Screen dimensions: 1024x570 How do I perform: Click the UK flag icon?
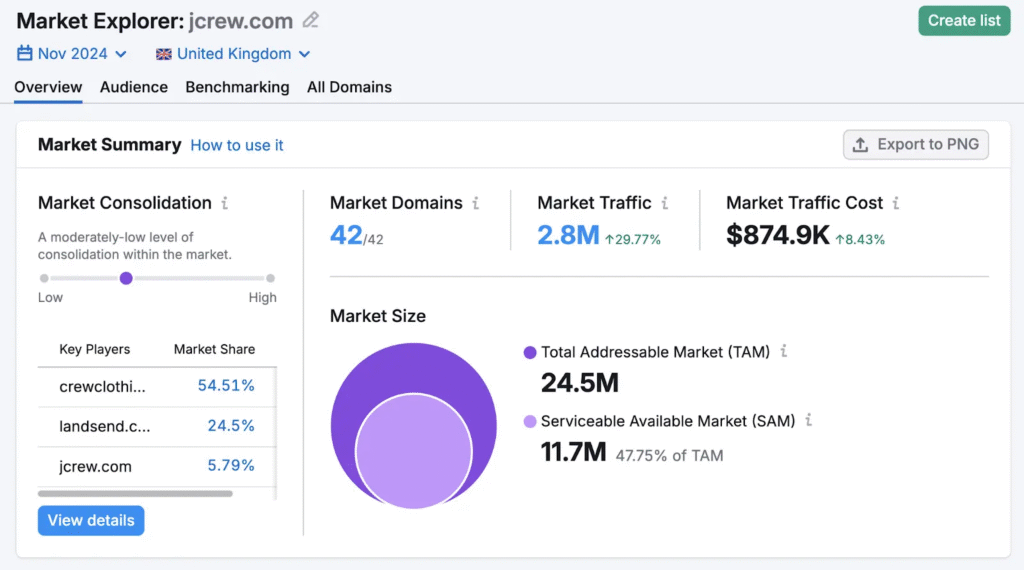[x=163, y=54]
